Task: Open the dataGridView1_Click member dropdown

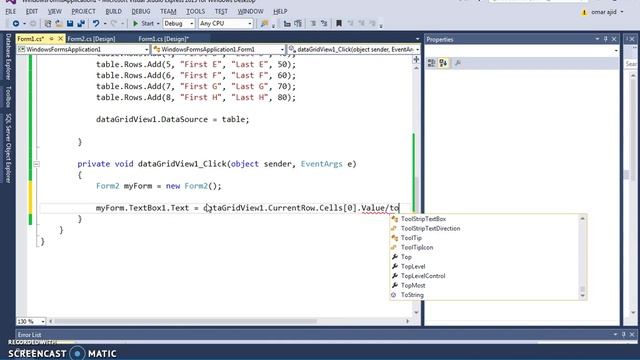Action: [x=353, y=49]
